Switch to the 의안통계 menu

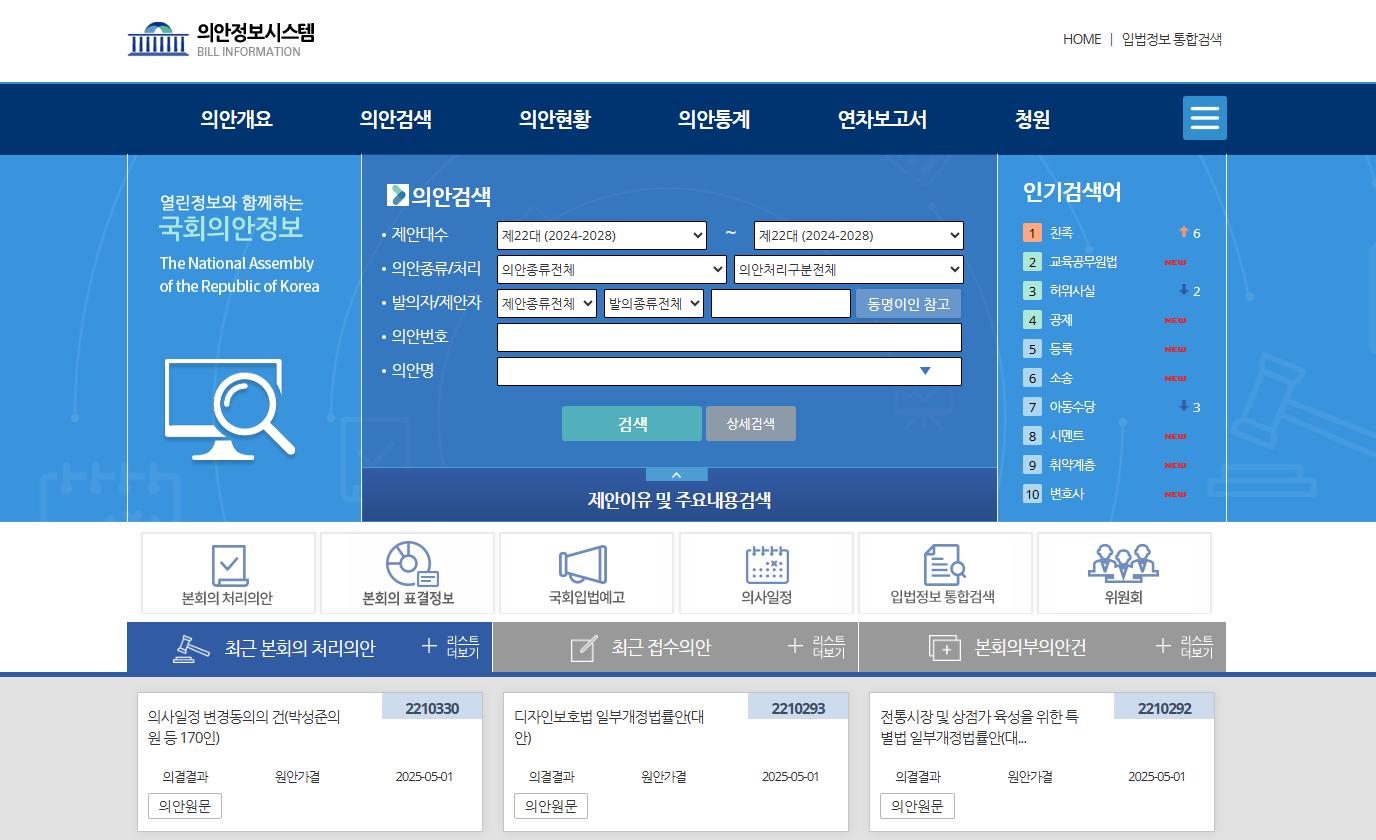713,118
